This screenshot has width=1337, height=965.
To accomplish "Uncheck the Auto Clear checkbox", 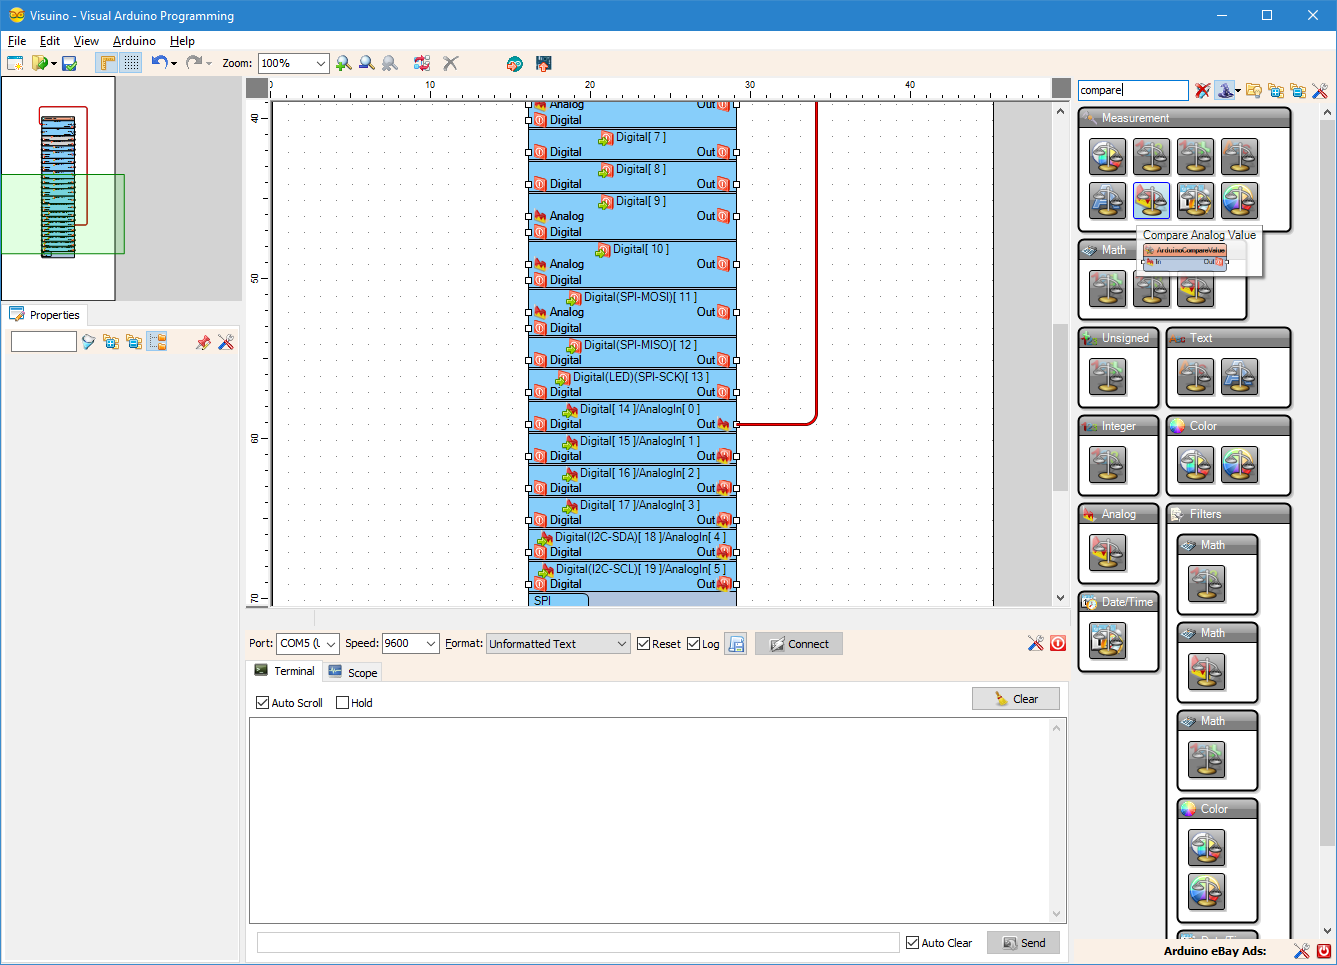I will [x=913, y=943].
